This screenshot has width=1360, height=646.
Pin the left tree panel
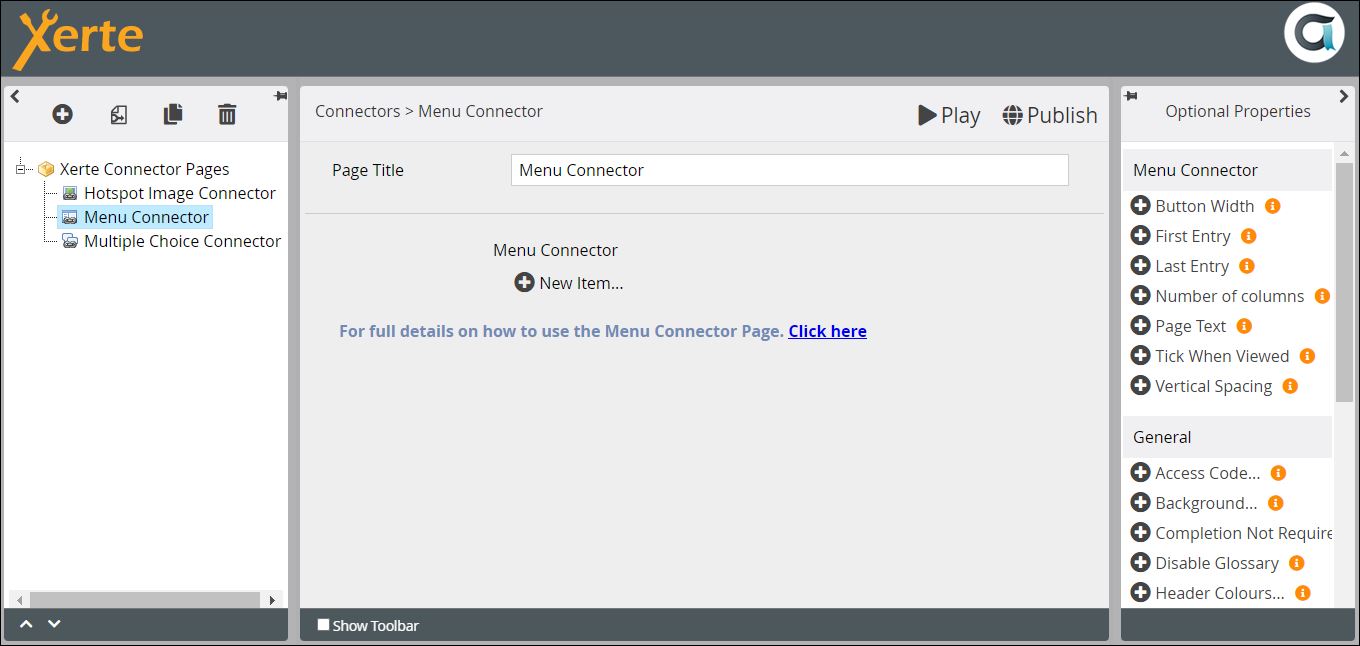(x=279, y=96)
